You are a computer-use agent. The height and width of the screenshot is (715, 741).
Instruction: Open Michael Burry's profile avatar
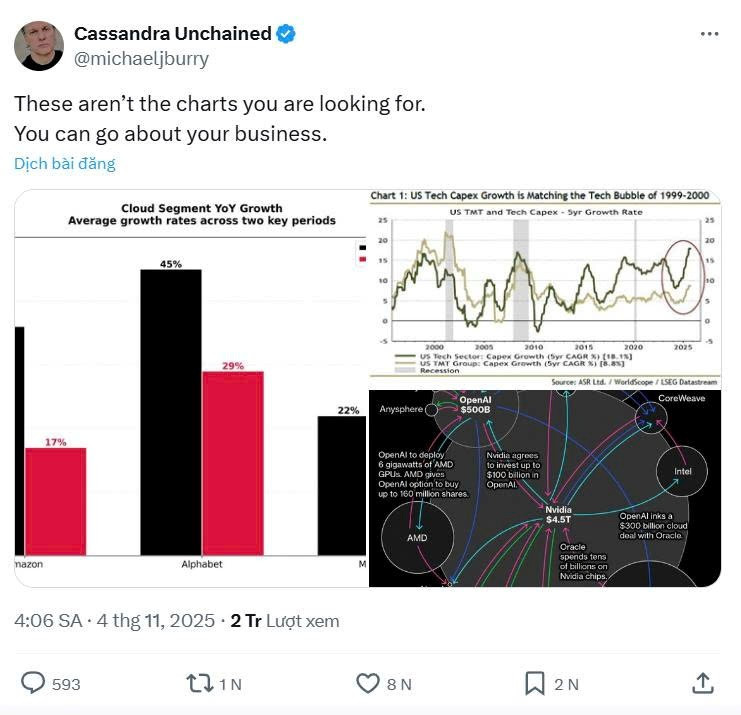(39, 46)
